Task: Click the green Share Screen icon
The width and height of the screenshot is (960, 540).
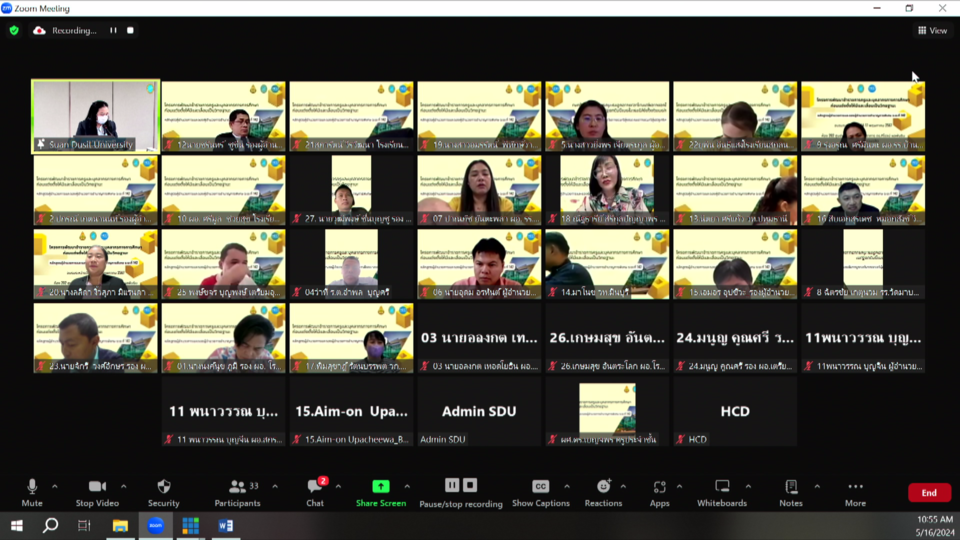Action: click(380, 486)
